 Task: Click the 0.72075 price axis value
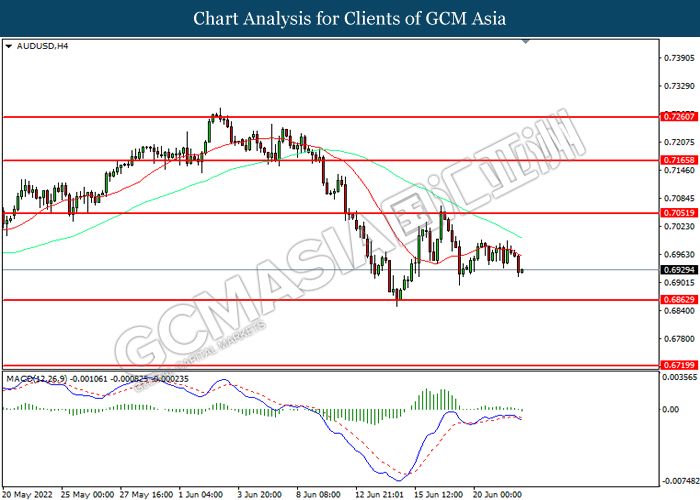pos(679,142)
